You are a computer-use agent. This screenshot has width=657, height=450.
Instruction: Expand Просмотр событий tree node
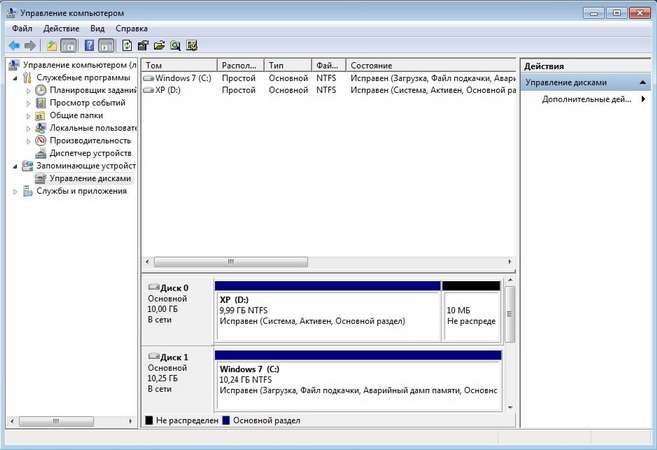(x=28, y=103)
